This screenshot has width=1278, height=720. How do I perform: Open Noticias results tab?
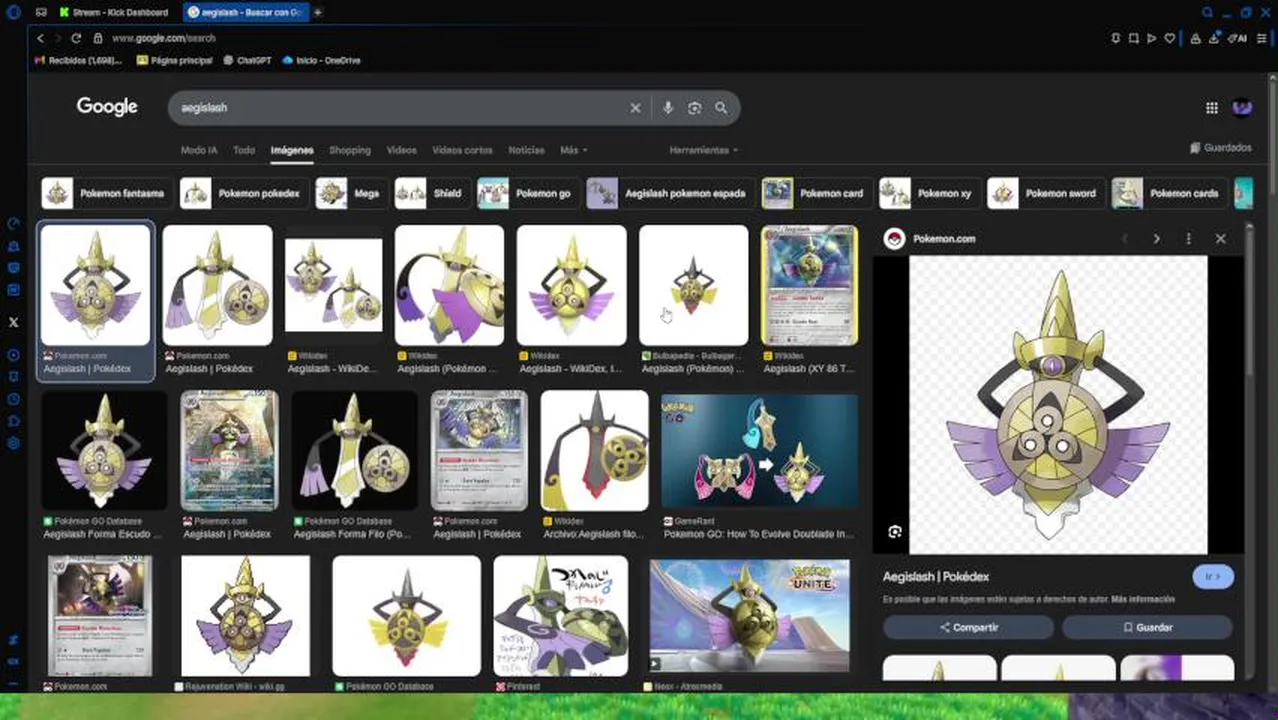pos(526,150)
